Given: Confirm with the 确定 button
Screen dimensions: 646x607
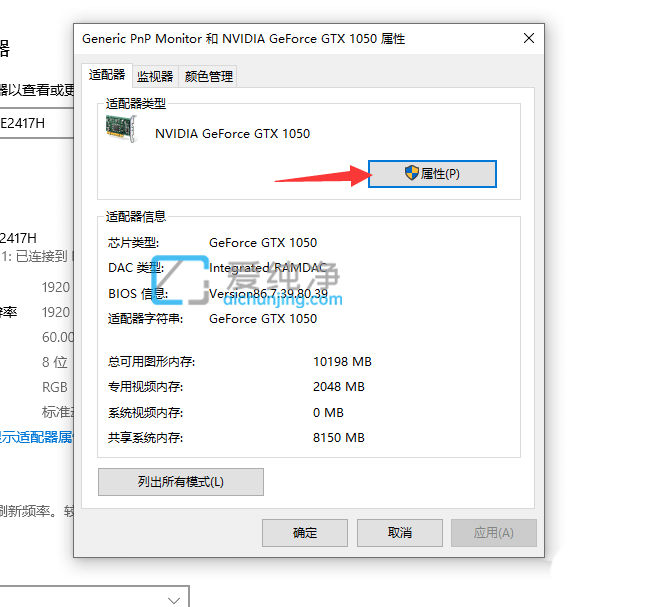Looking at the screenshot, I should click(x=305, y=533).
